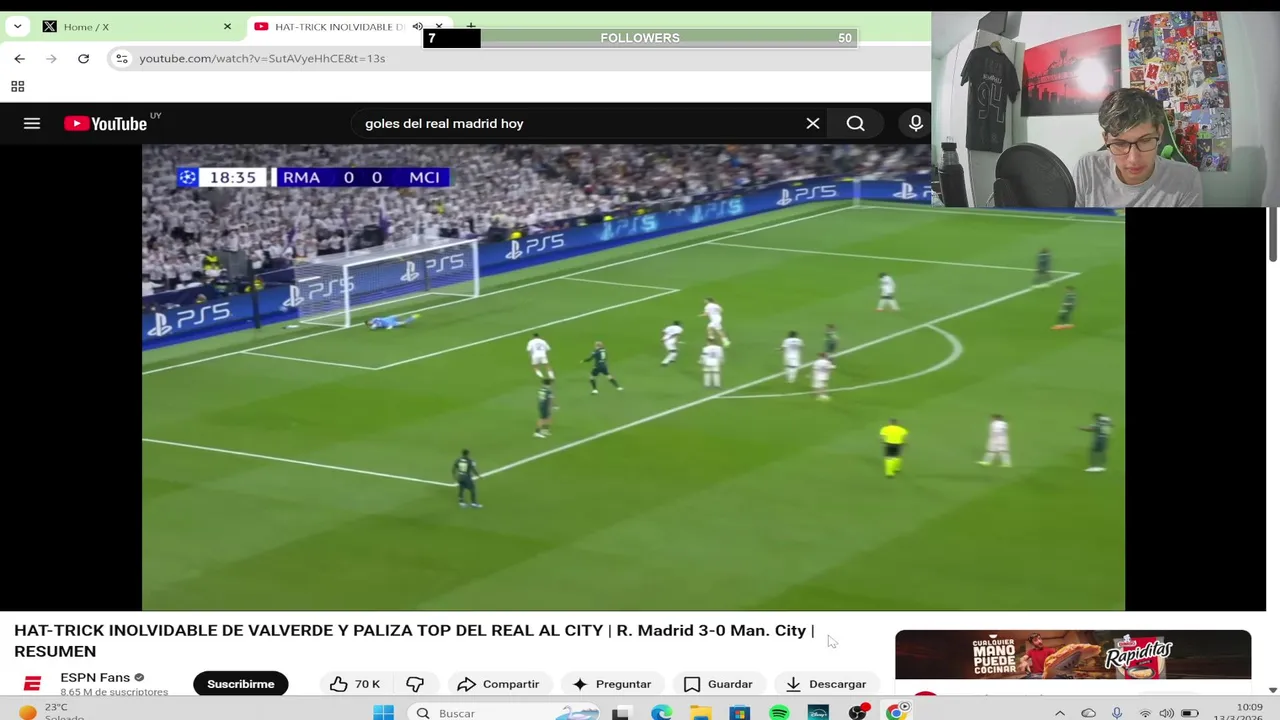
Task: Open the ESPN Fans channel name
Action: click(95, 677)
